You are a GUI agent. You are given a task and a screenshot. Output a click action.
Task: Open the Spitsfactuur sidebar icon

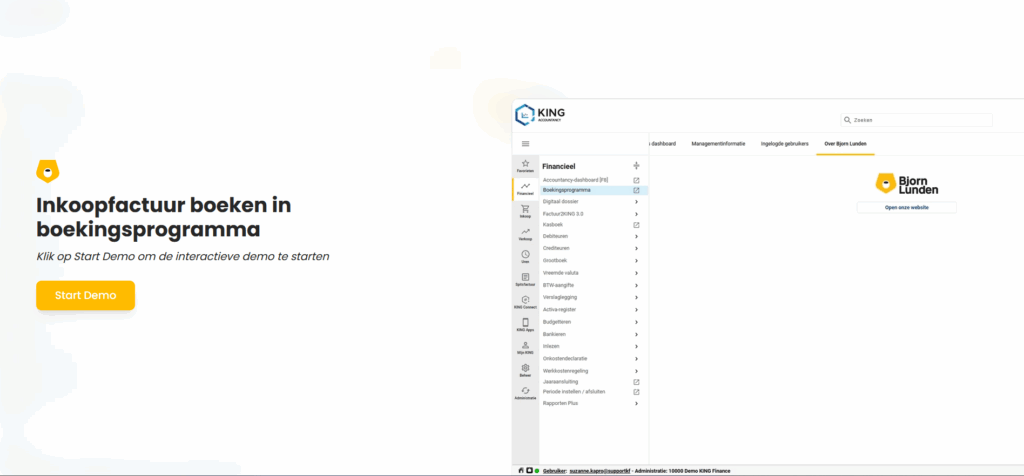click(525, 279)
